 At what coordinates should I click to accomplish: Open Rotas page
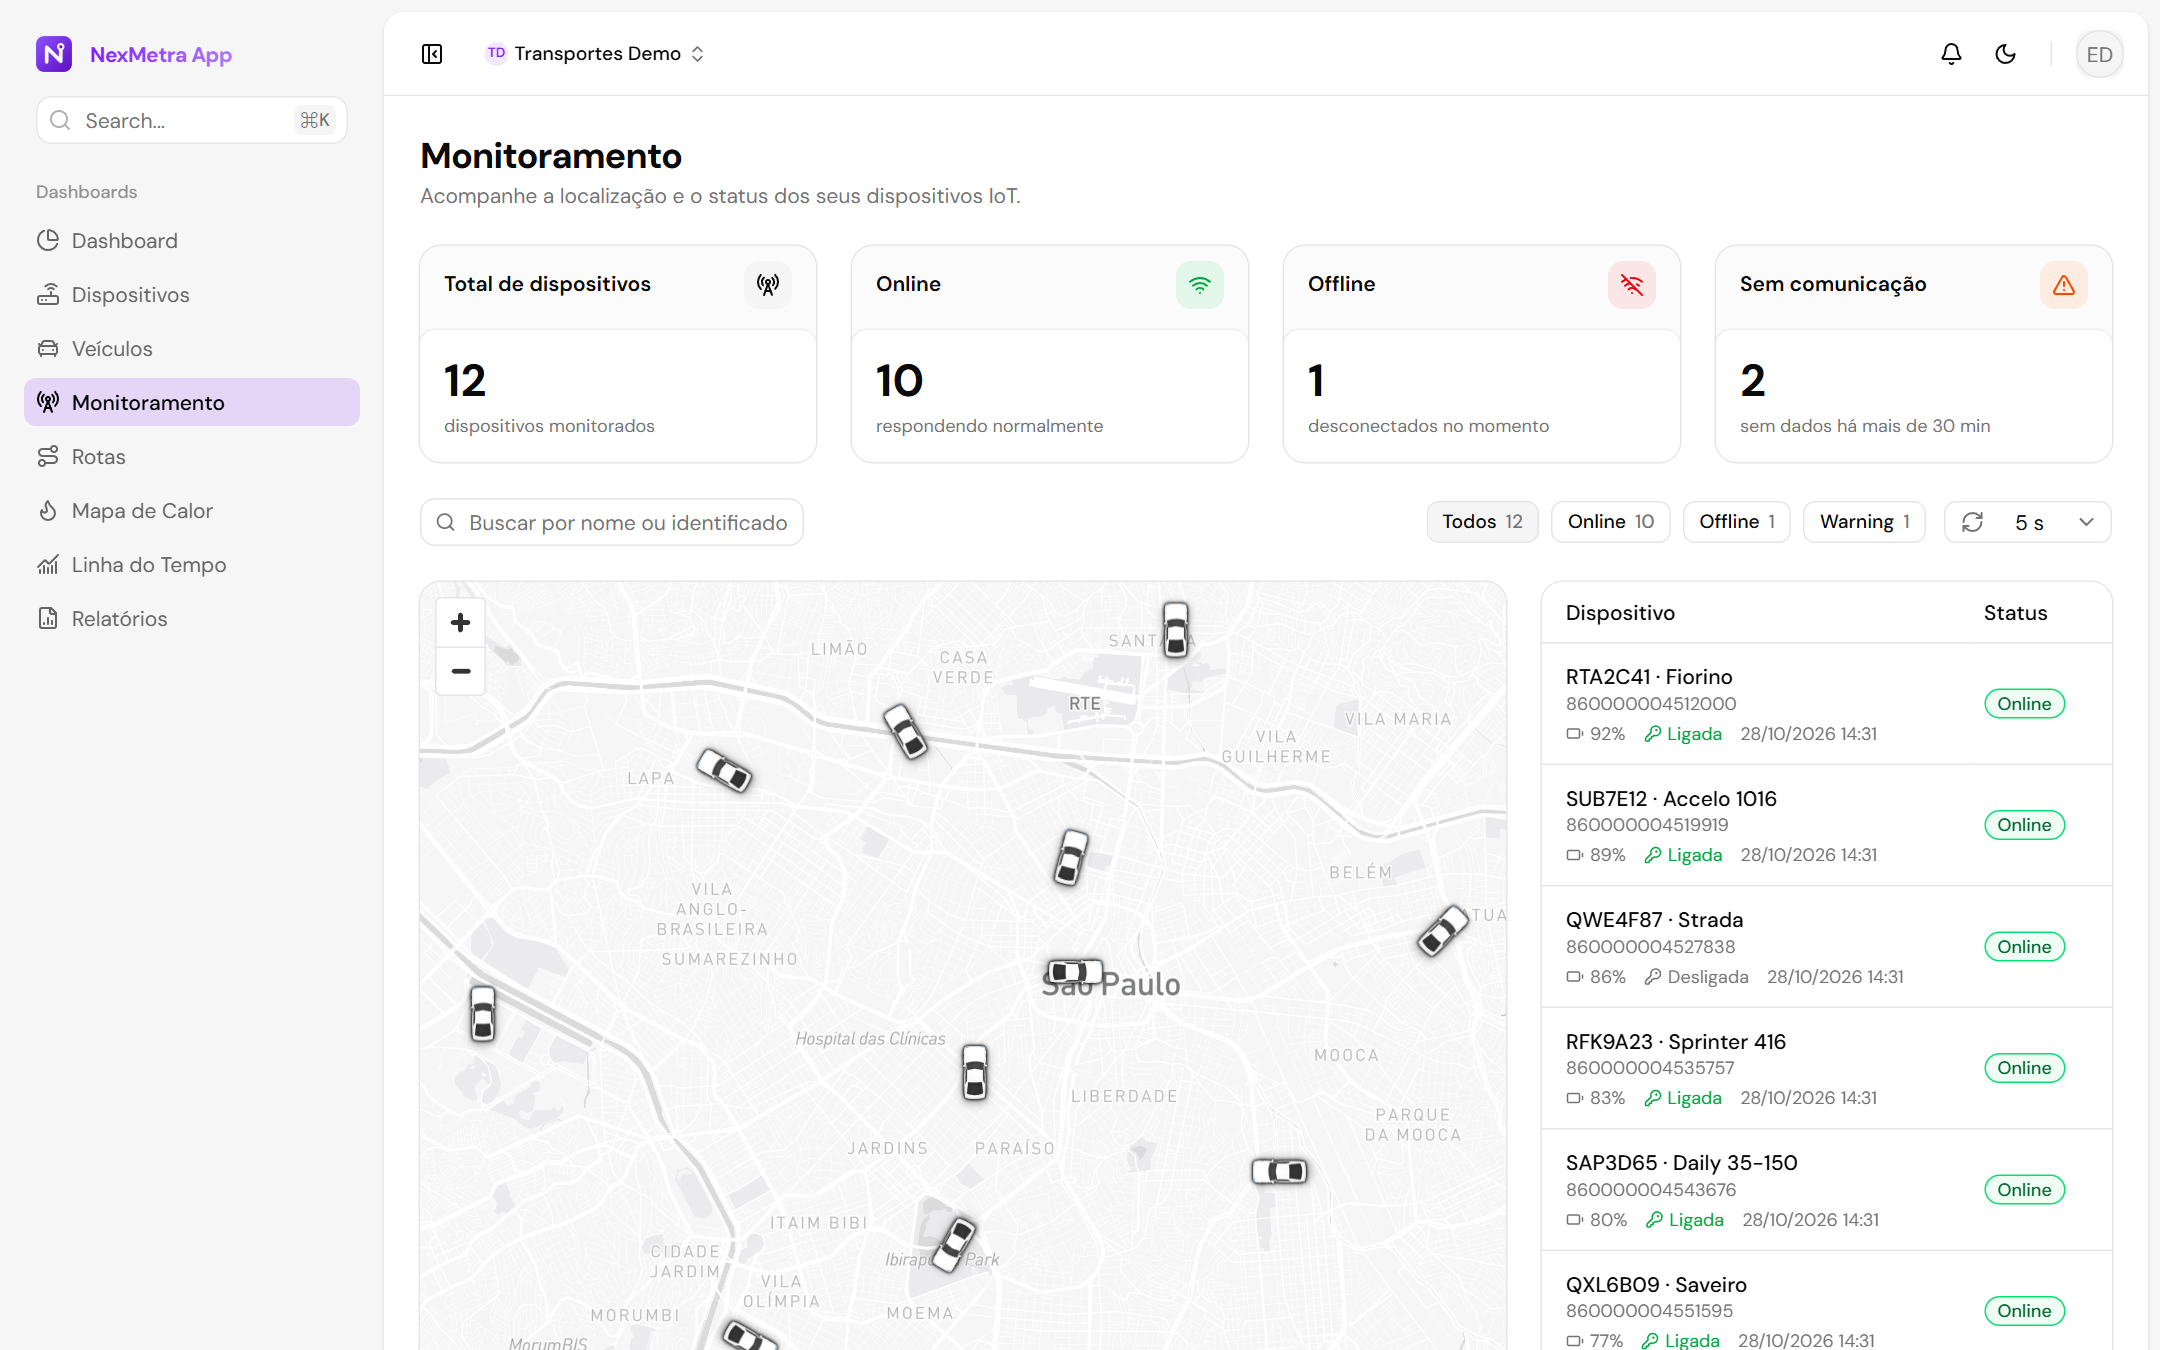[192, 457]
